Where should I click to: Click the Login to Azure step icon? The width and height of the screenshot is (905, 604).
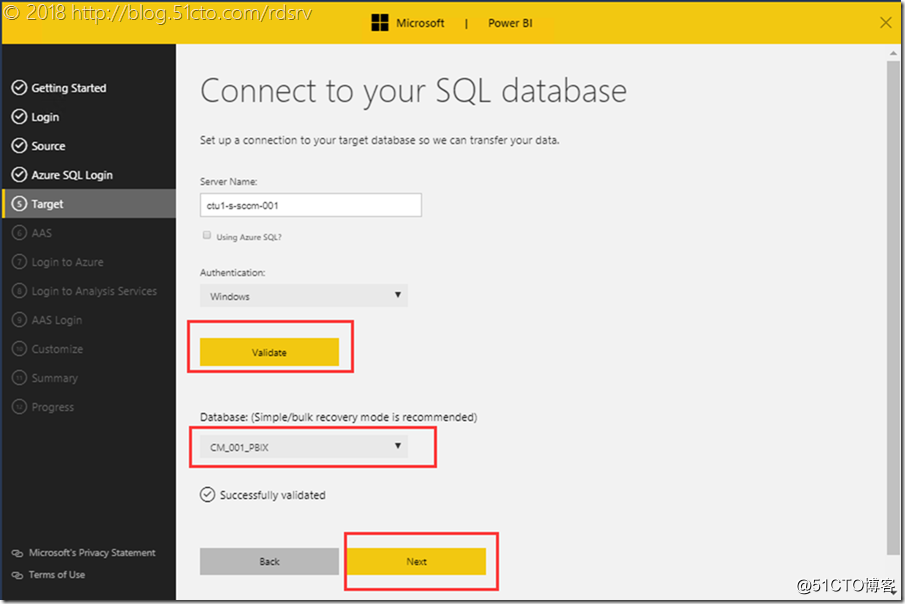click(19, 262)
